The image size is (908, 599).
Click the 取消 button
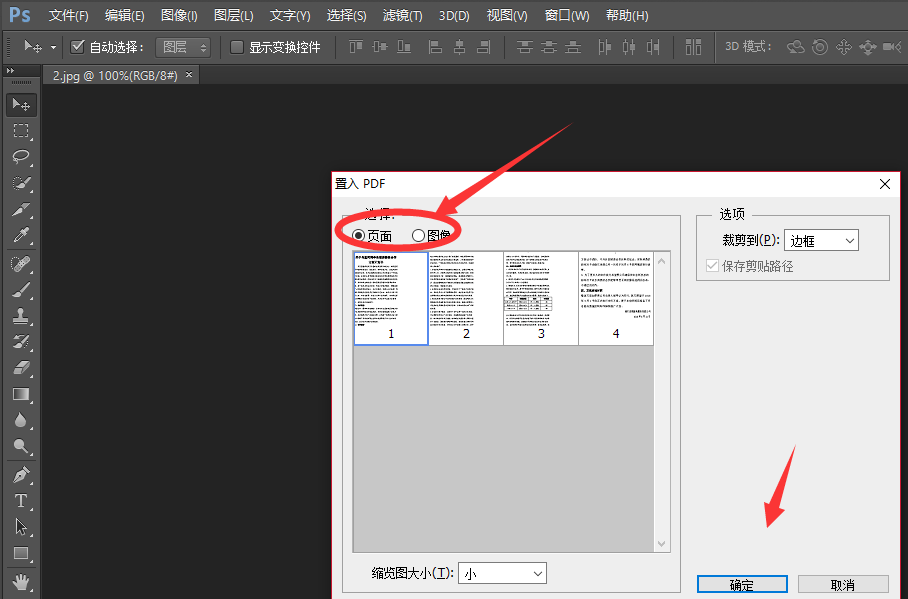(844, 584)
